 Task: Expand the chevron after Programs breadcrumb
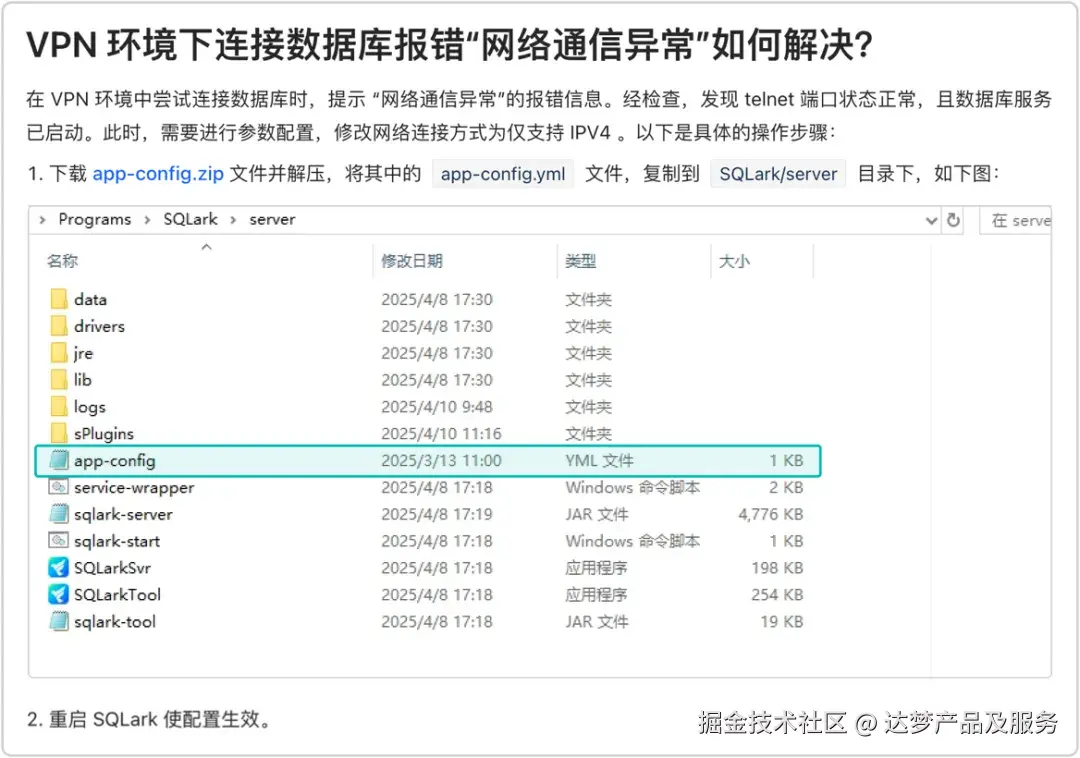tap(147, 220)
